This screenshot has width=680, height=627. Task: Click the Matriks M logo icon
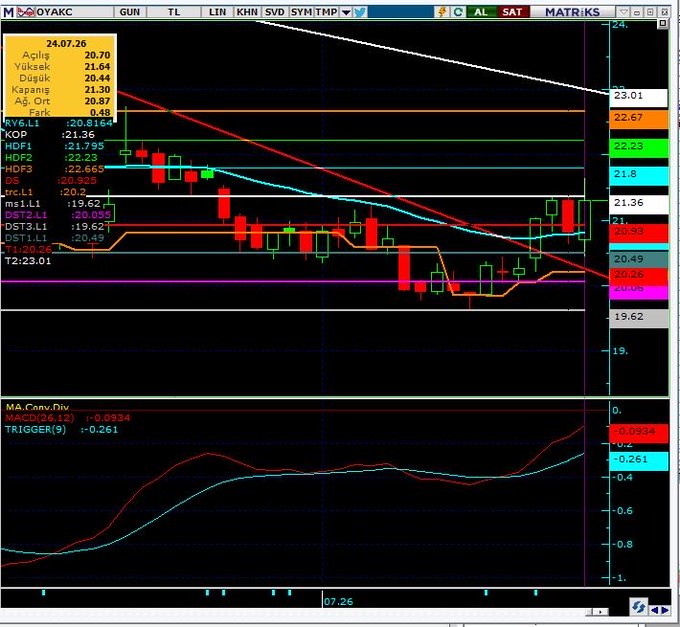pos(8,12)
